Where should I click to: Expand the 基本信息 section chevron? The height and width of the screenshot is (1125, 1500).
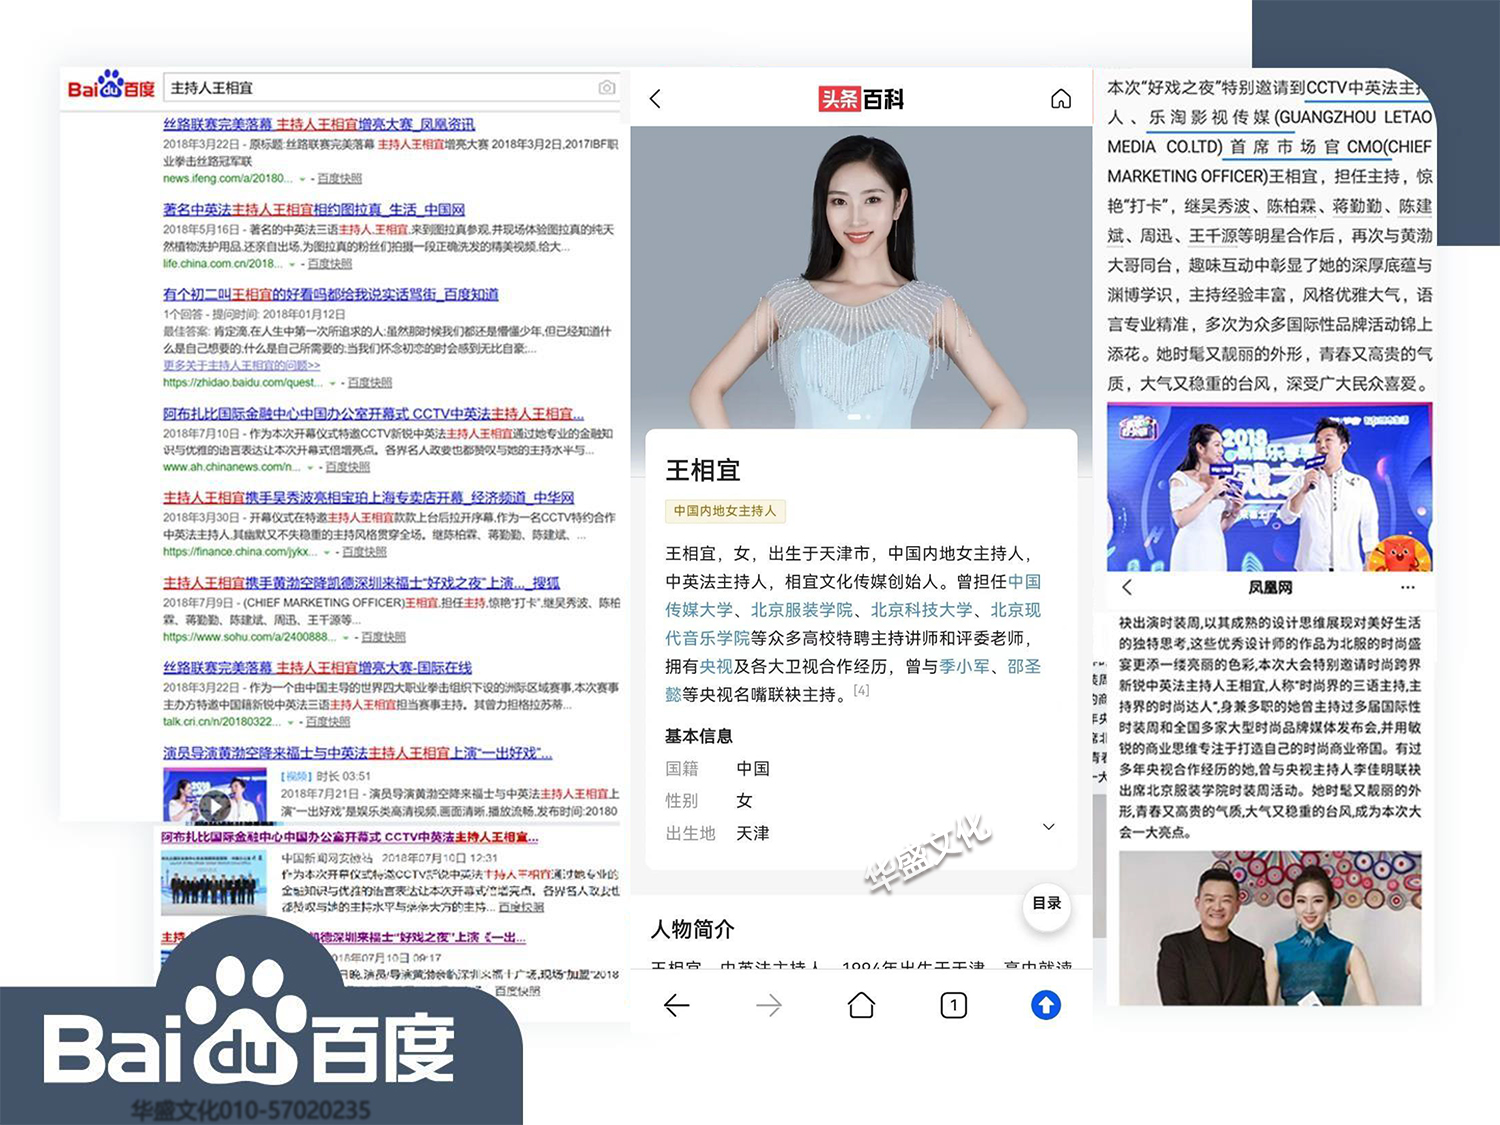point(1048,827)
